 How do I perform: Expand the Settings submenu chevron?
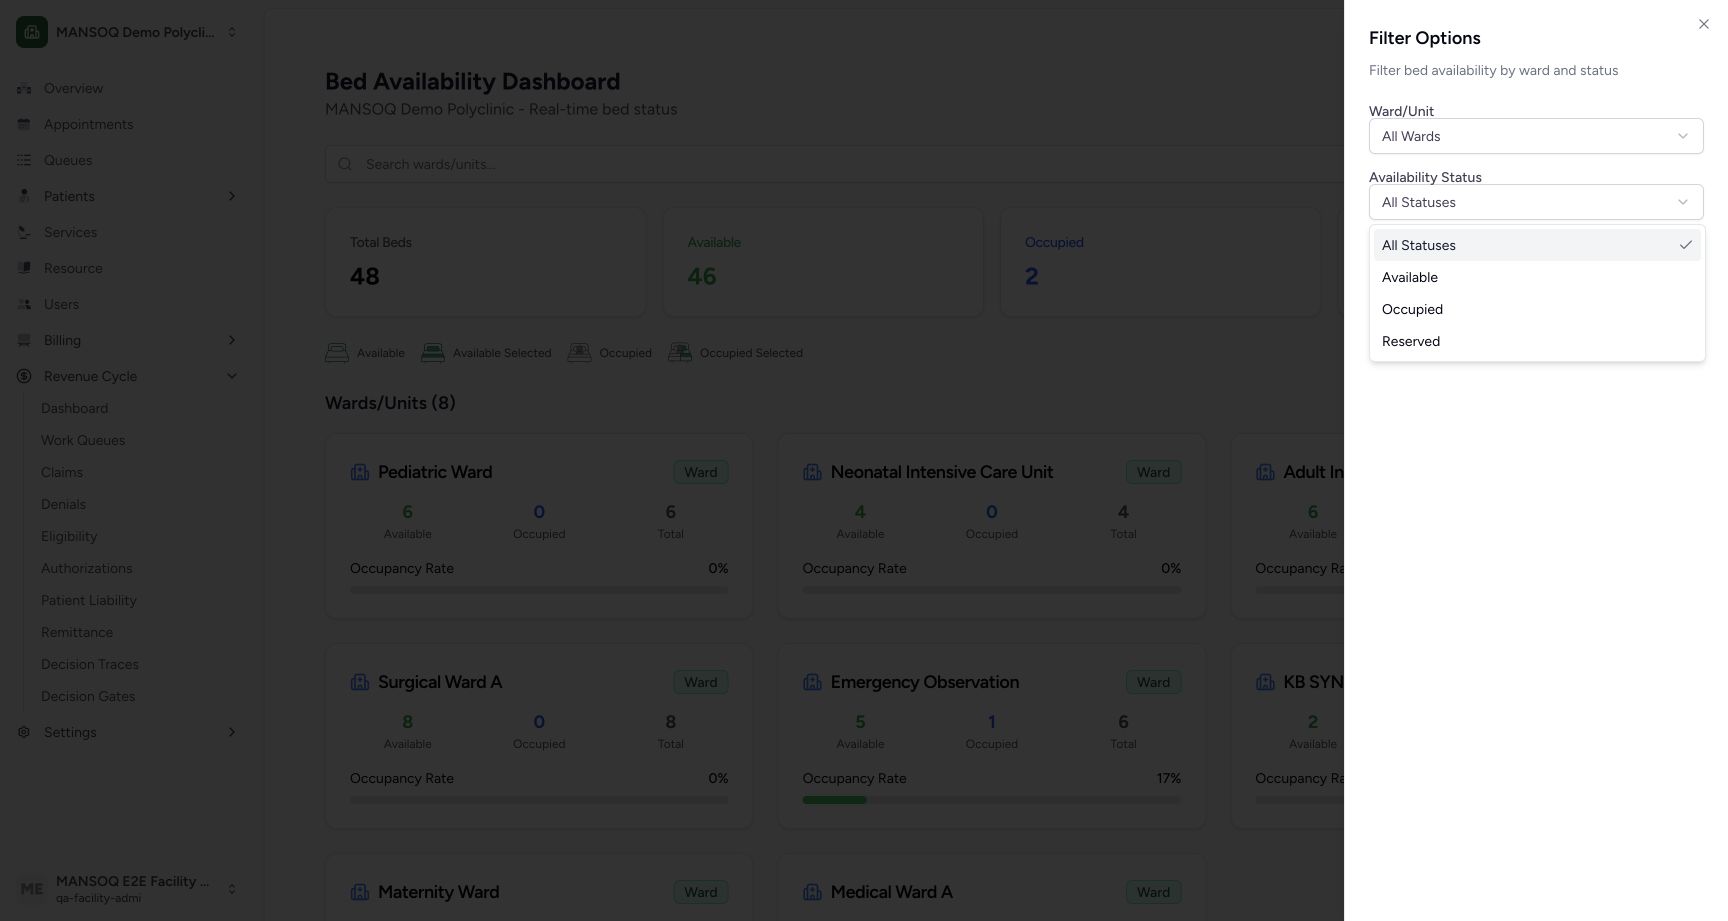click(232, 732)
